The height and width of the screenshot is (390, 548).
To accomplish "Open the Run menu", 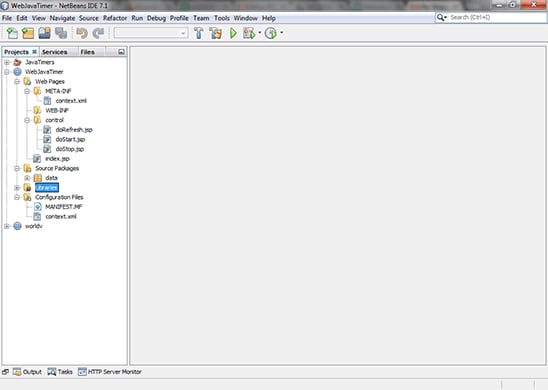I will [137, 18].
